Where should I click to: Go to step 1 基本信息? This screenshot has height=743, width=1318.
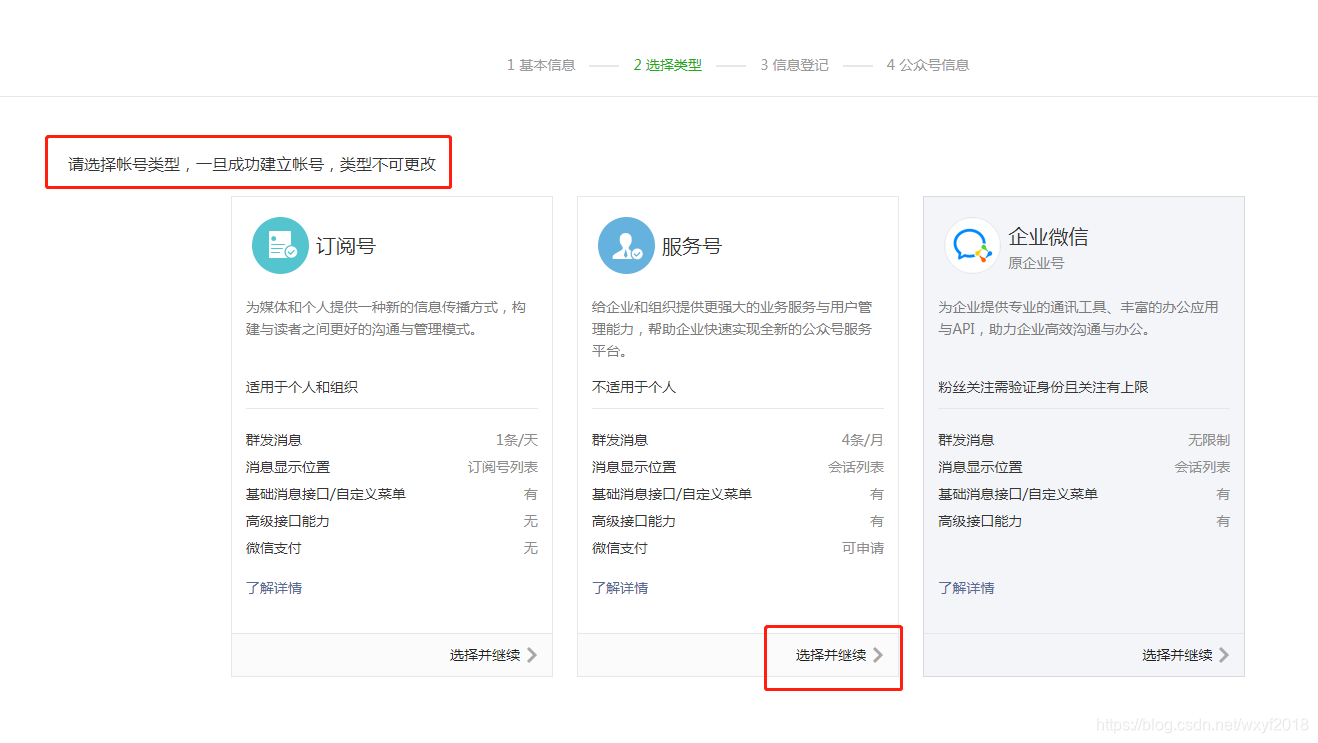pos(541,65)
